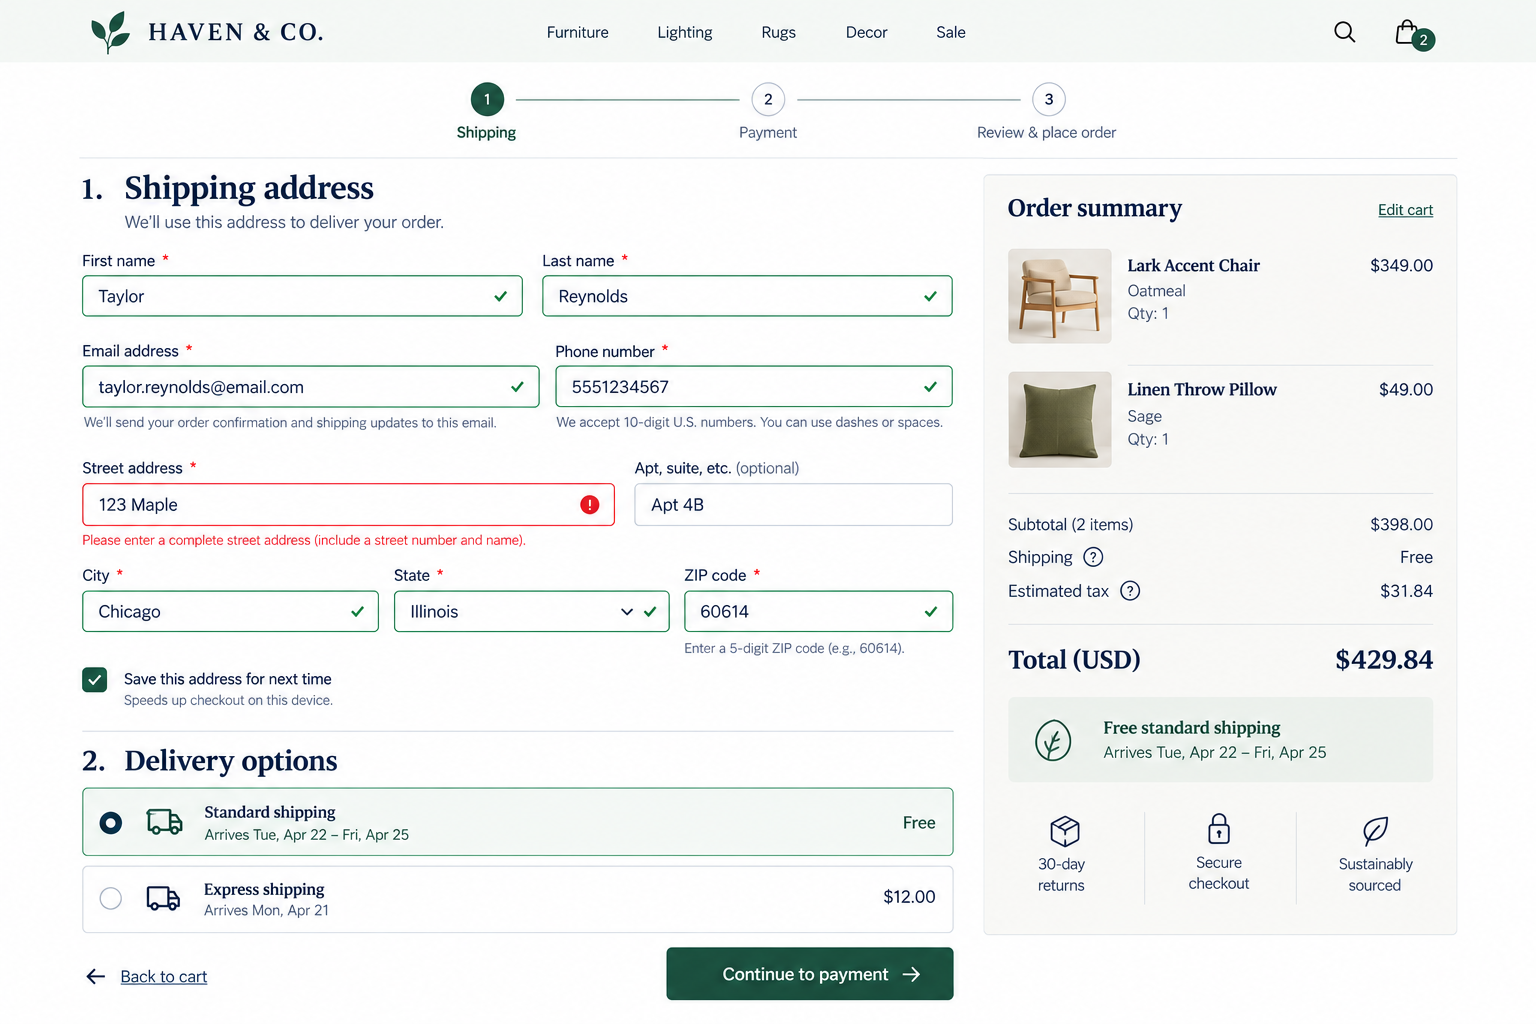Image resolution: width=1536 pixels, height=1024 pixels.
Task: Click the Email address input field
Action: [311, 387]
